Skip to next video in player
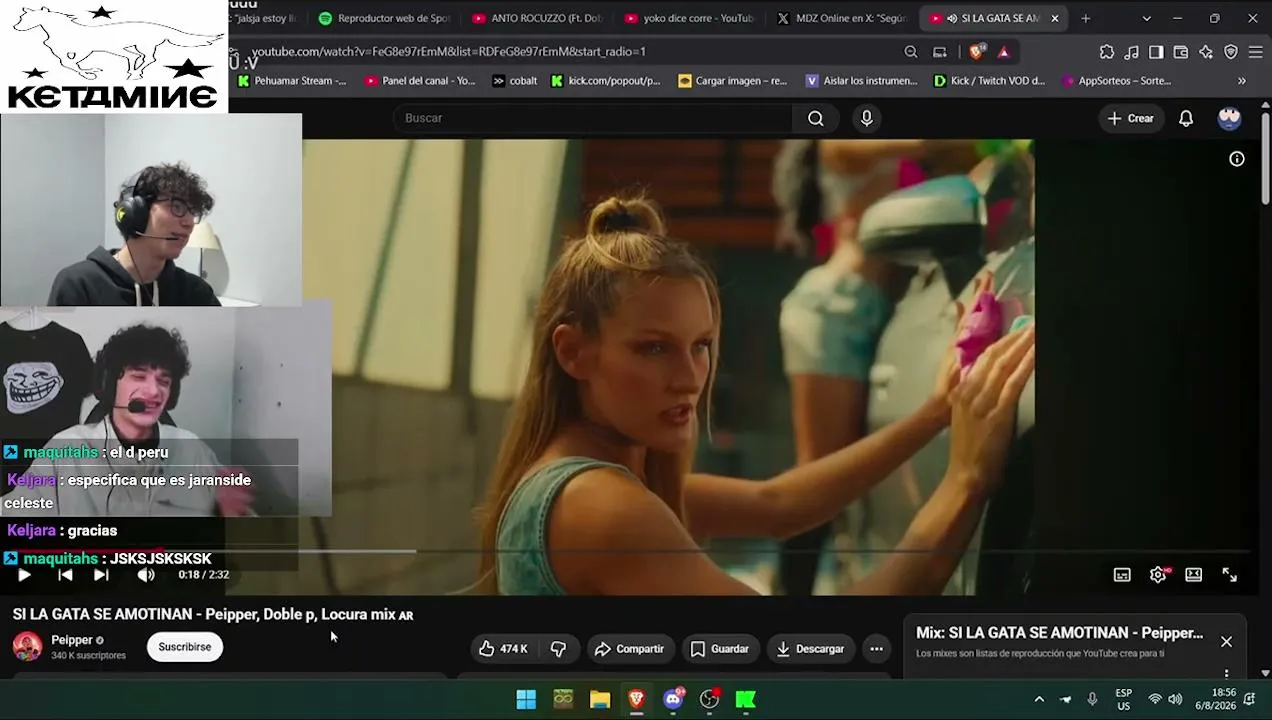The width and height of the screenshot is (1272, 720). click(101, 575)
